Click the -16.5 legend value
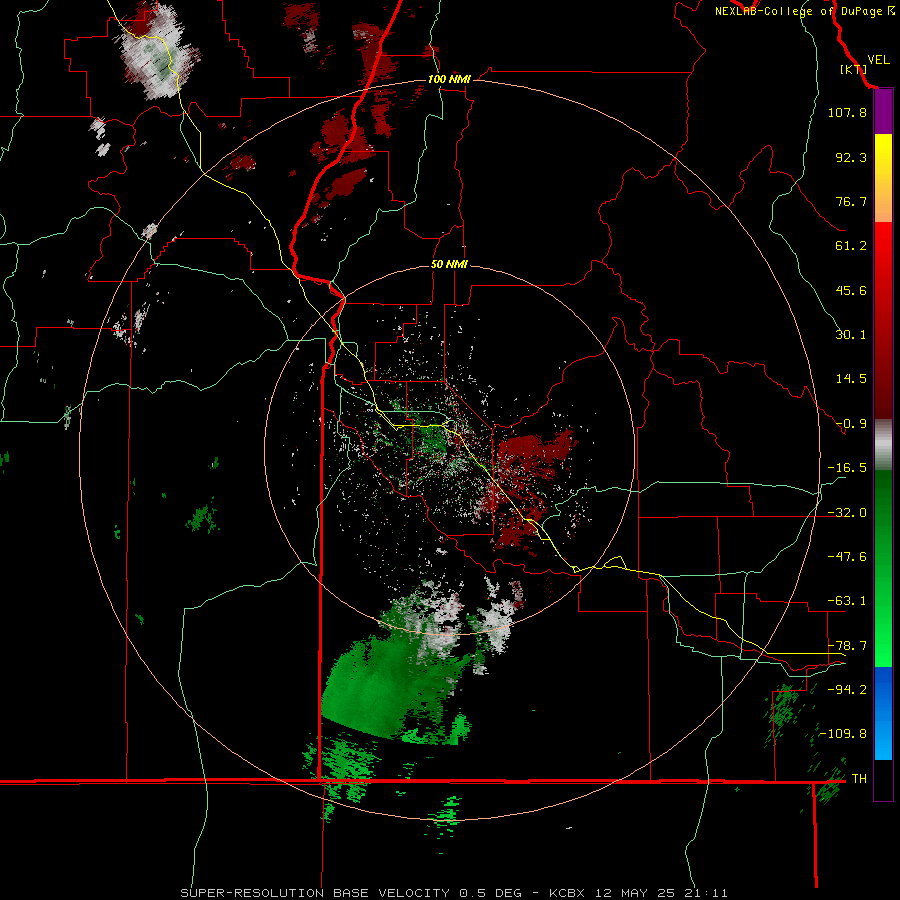900x900 pixels. (x=847, y=468)
